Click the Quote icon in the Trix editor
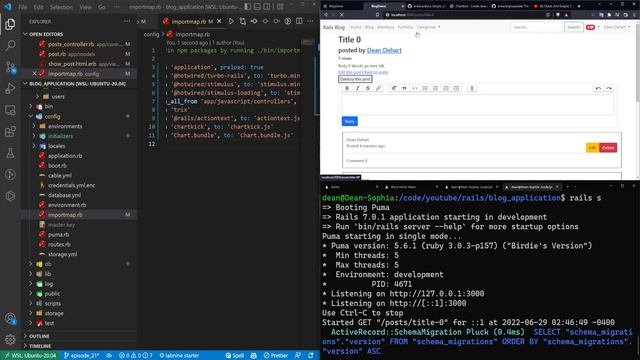 pos(404,88)
